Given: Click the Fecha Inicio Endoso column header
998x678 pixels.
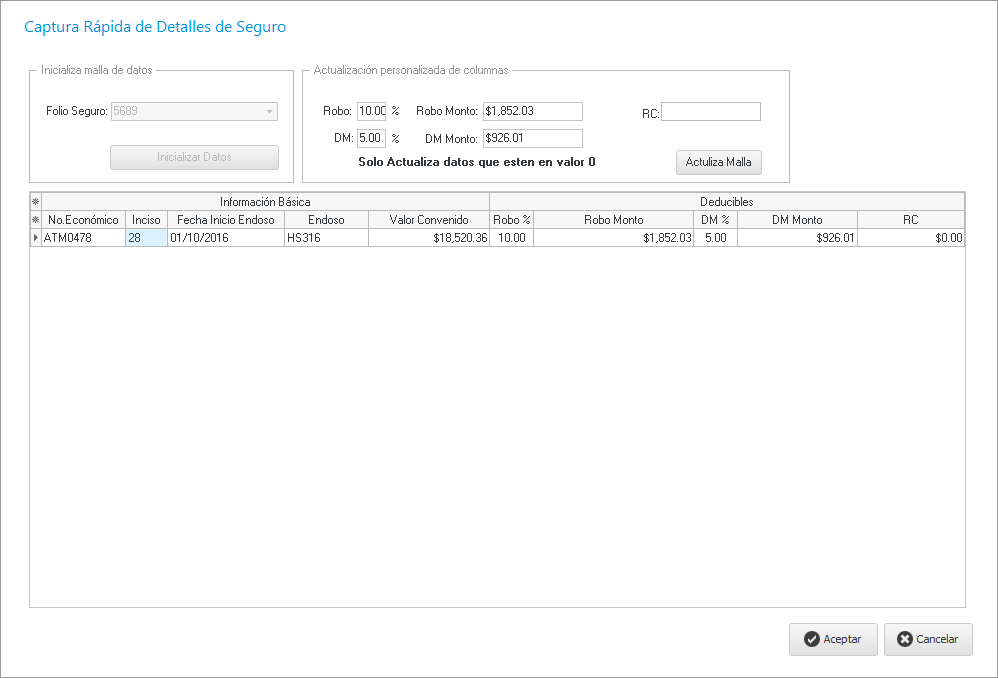Looking at the screenshot, I should point(226,219).
